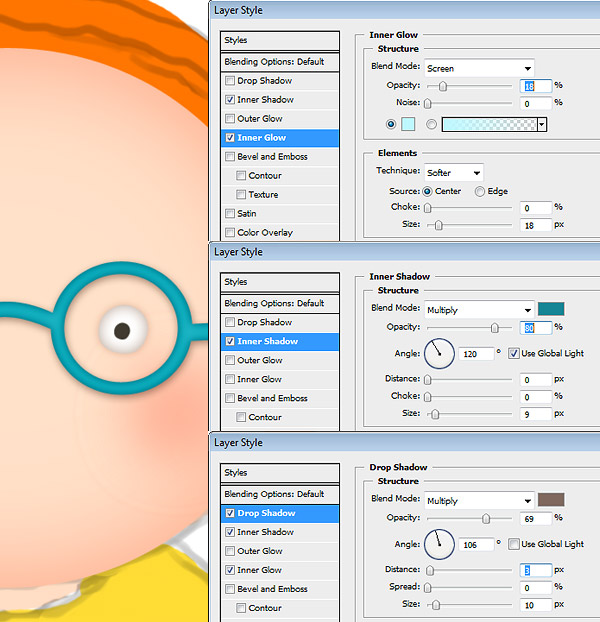Image resolution: width=600 pixels, height=622 pixels.
Task: Set Inner Glow source to Center
Action: [427, 192]
